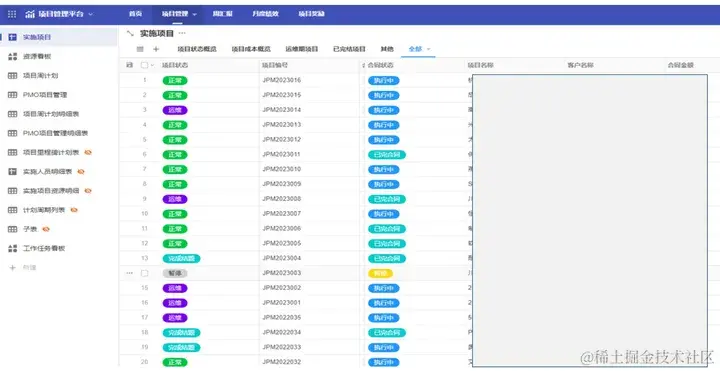Open the app launcher grid icon
This screenshot has width=720, height=371.
12,14
